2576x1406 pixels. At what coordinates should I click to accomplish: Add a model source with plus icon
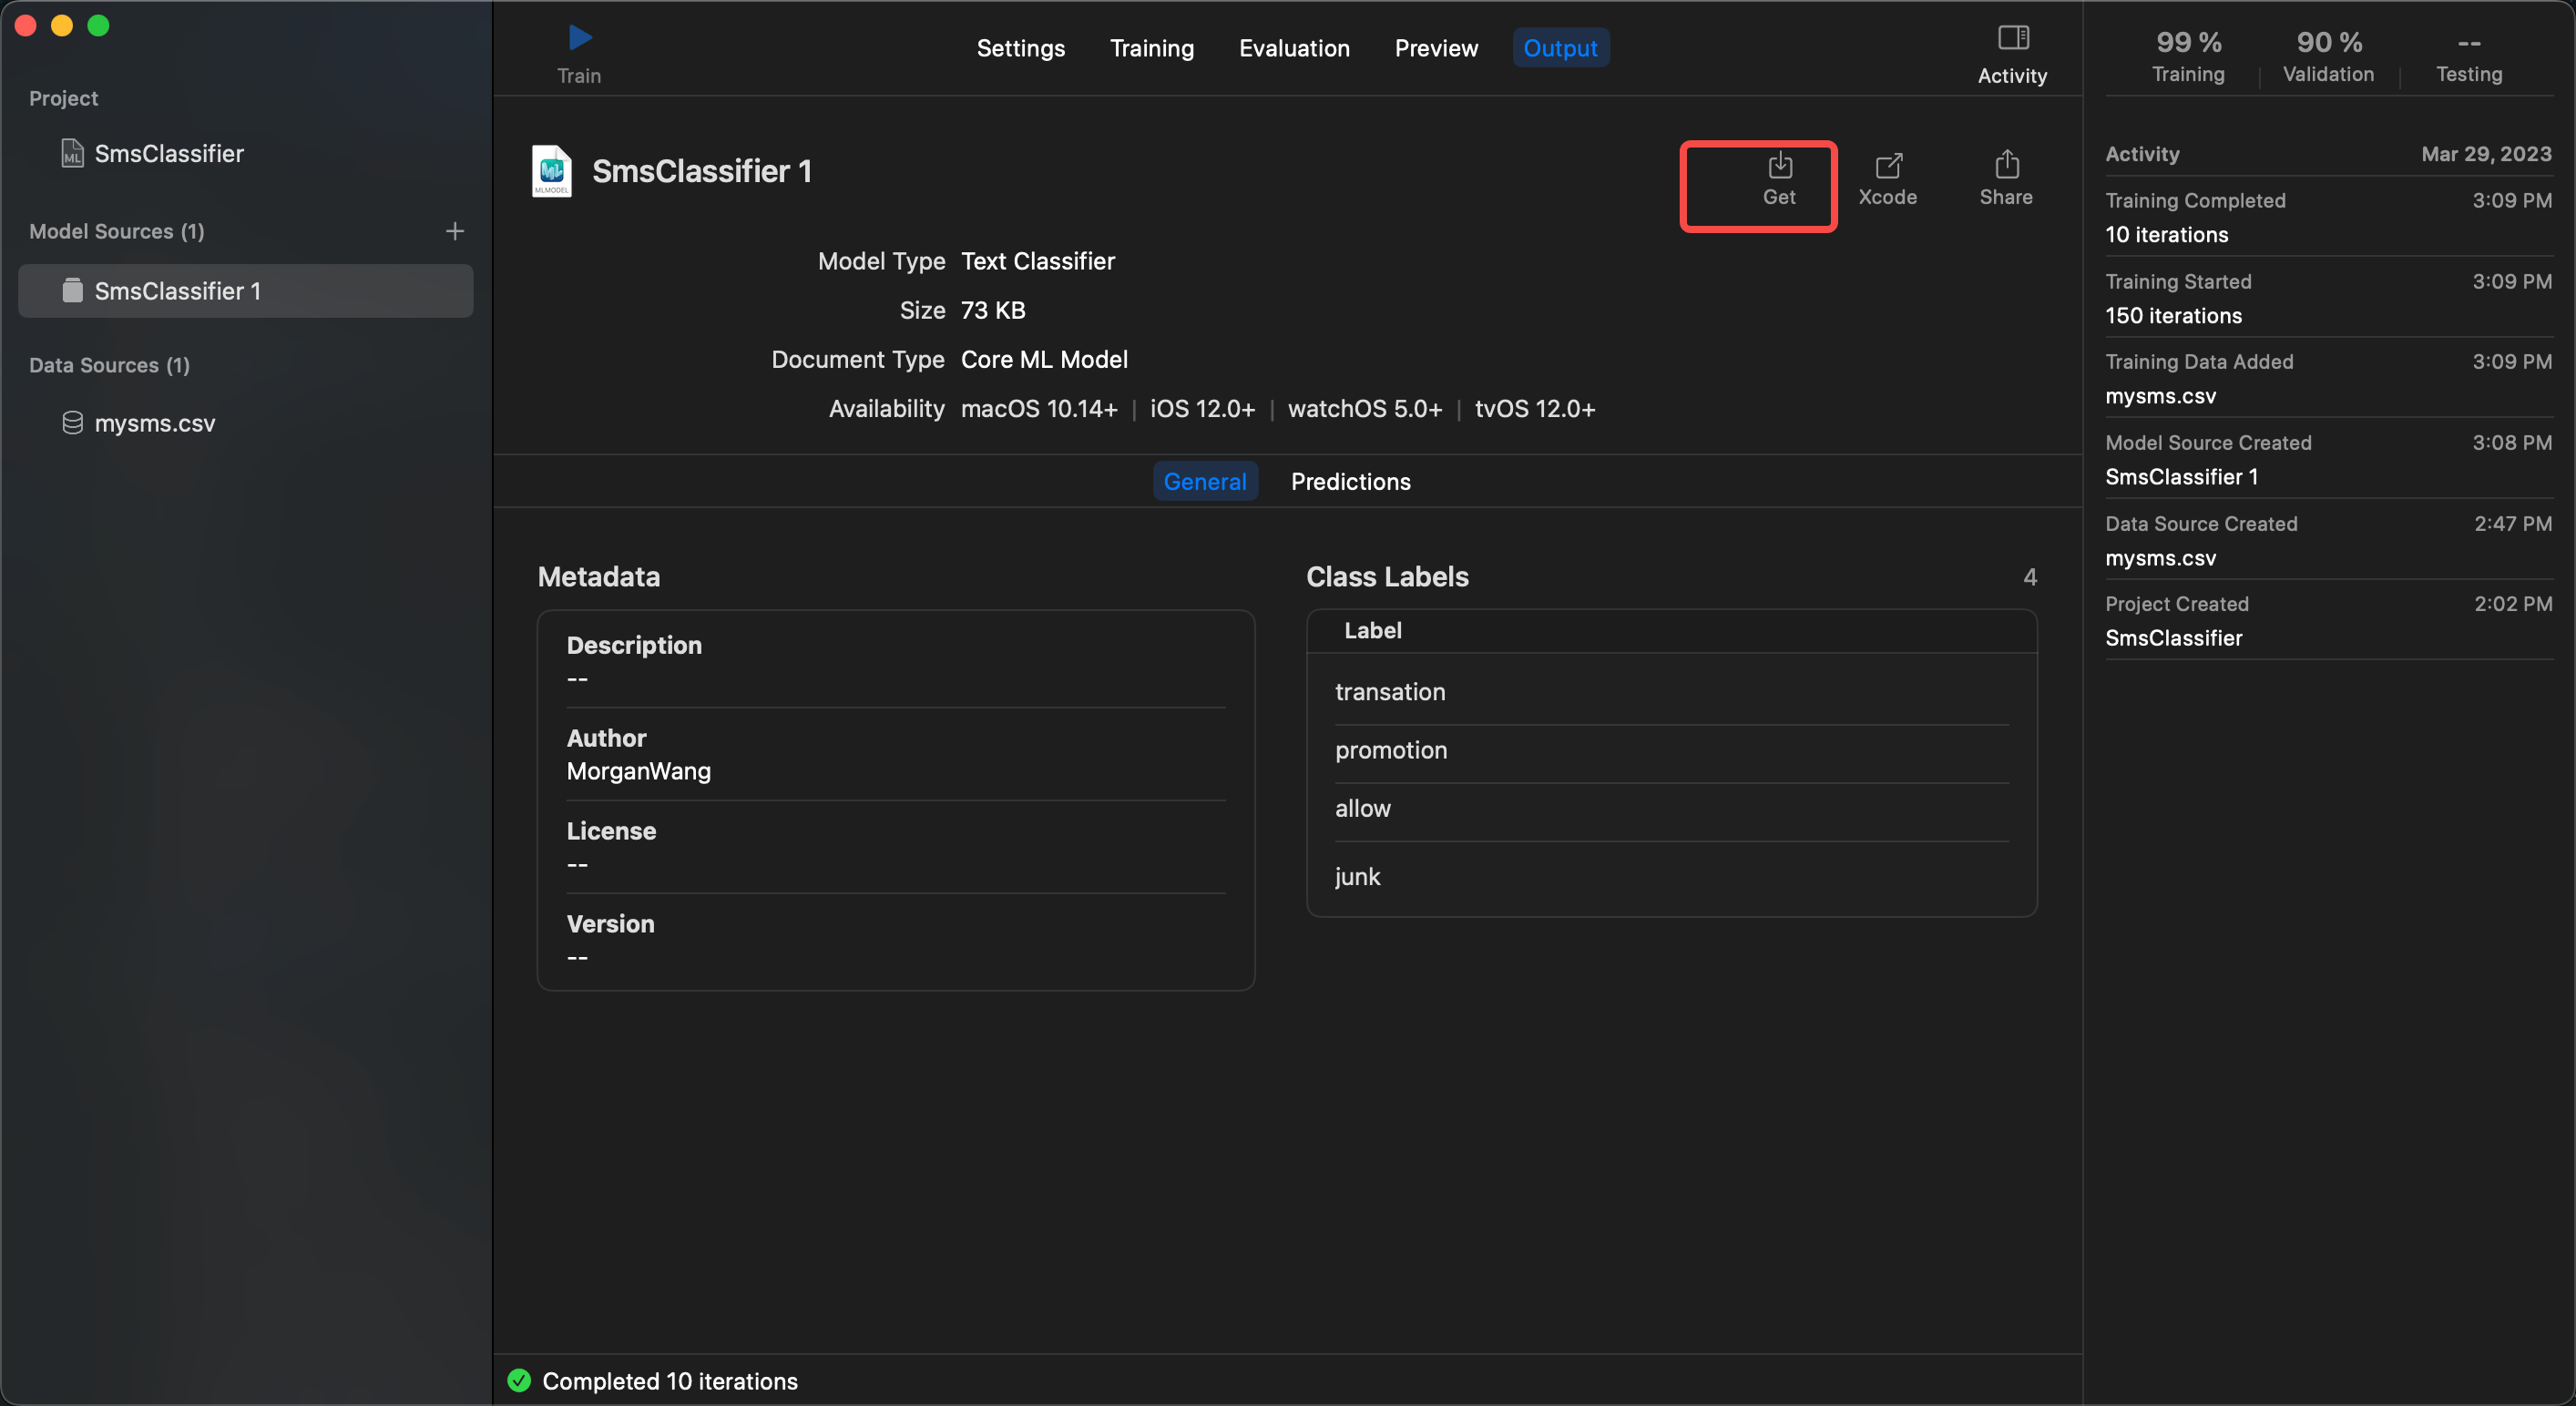(x=455, y=231)
